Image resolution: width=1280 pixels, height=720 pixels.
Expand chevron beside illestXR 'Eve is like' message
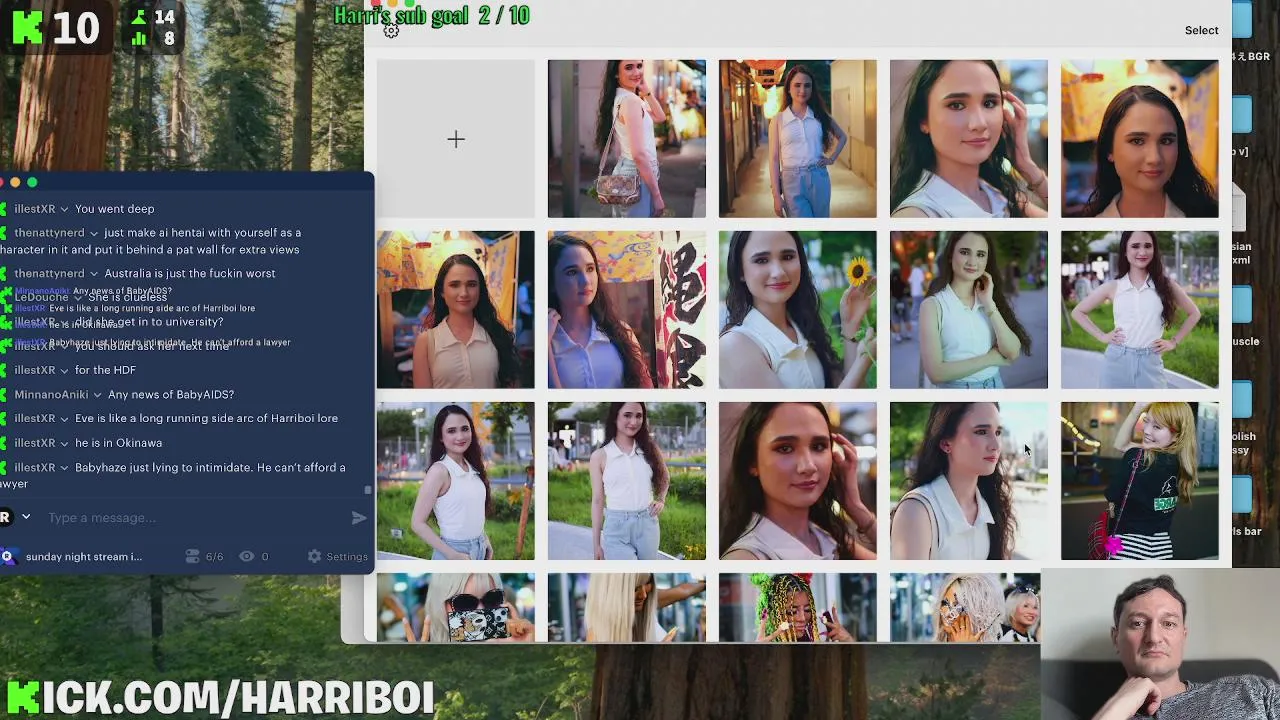coord(64,418)
